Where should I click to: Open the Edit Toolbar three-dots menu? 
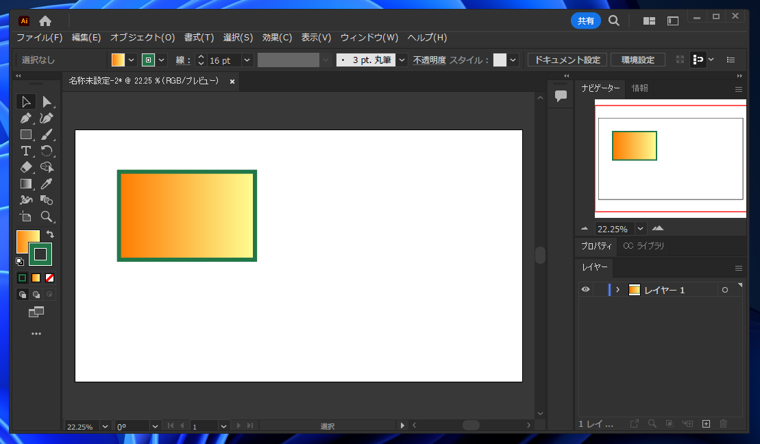(x=36, y=333)
